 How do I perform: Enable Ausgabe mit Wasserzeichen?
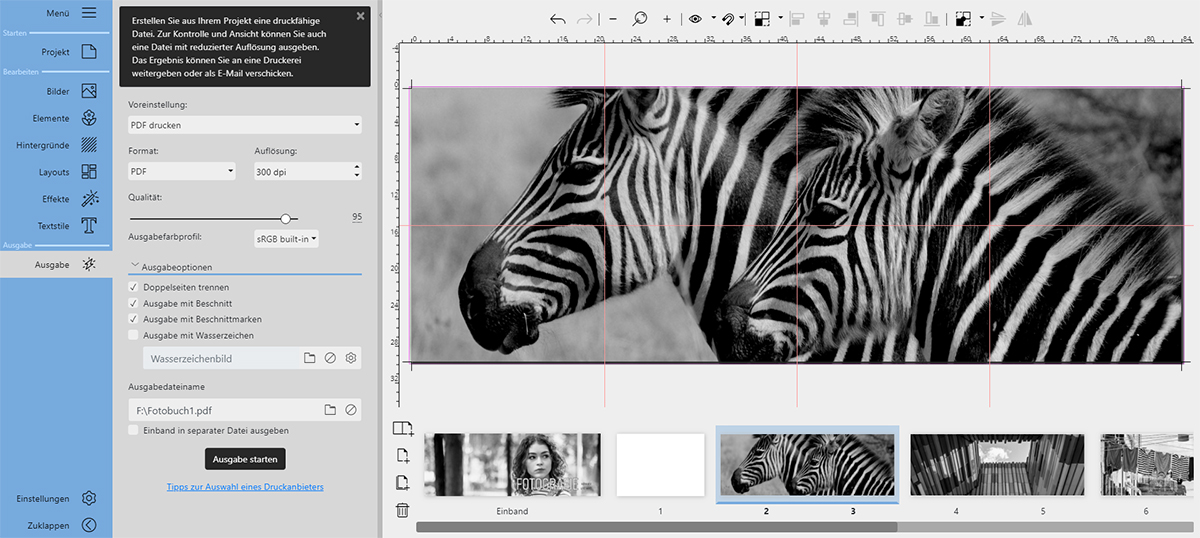click(134, 335)
